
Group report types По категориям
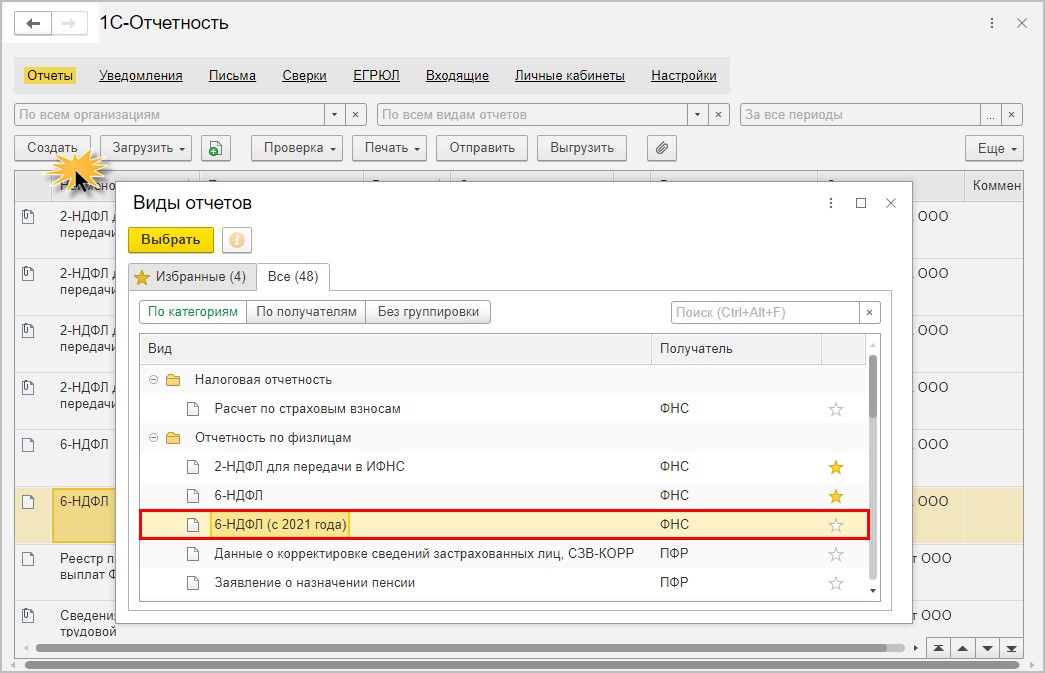(x=193, y=312)
